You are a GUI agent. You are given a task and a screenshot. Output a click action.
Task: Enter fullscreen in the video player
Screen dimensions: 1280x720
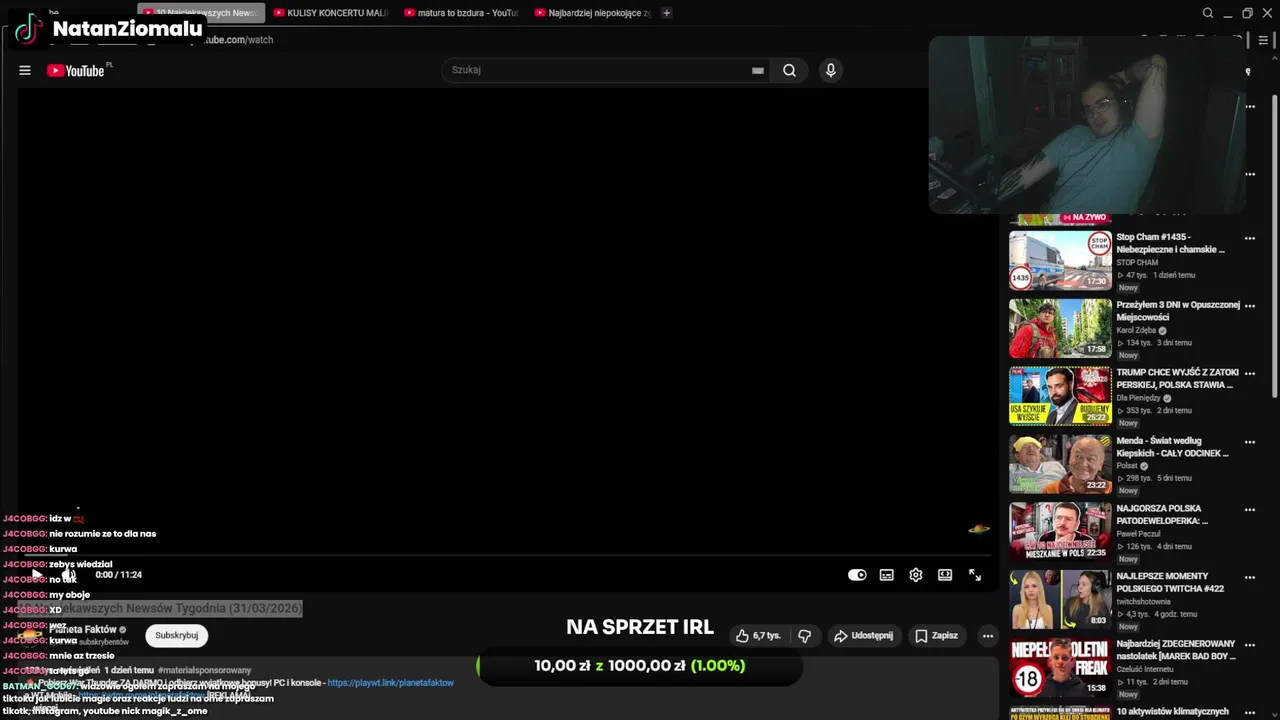975,575
